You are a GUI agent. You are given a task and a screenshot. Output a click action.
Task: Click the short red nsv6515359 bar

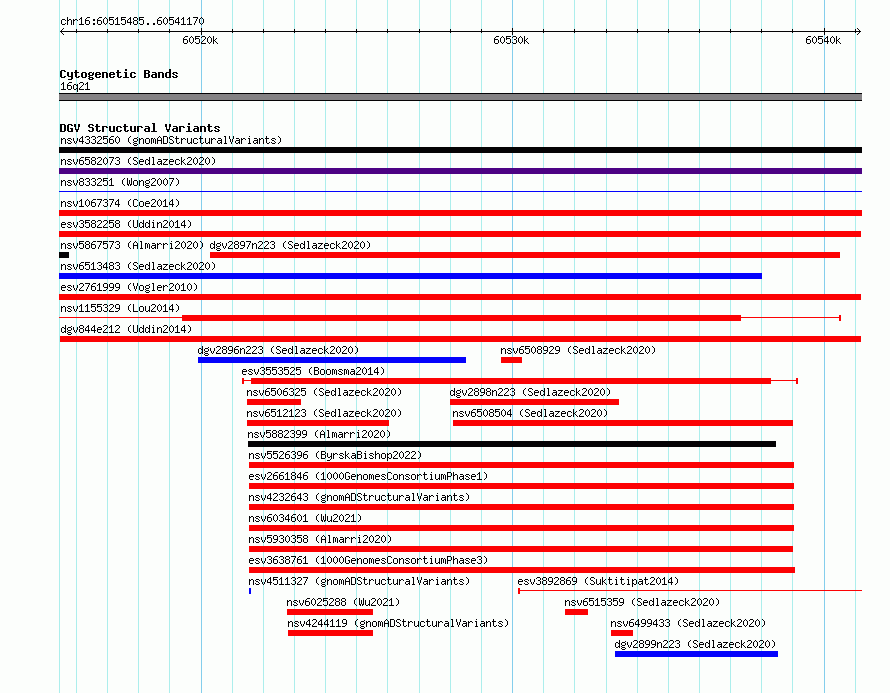576,612
